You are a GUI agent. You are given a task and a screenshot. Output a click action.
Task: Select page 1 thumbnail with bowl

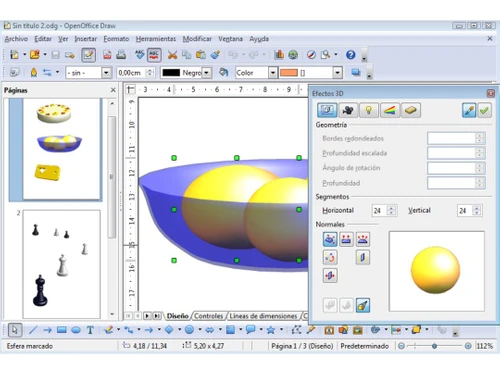click(61, 148)
